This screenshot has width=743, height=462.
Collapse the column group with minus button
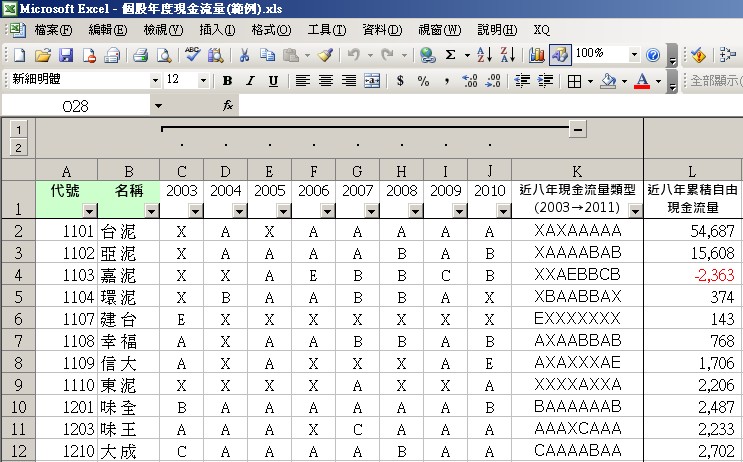[x=578, y=128]
